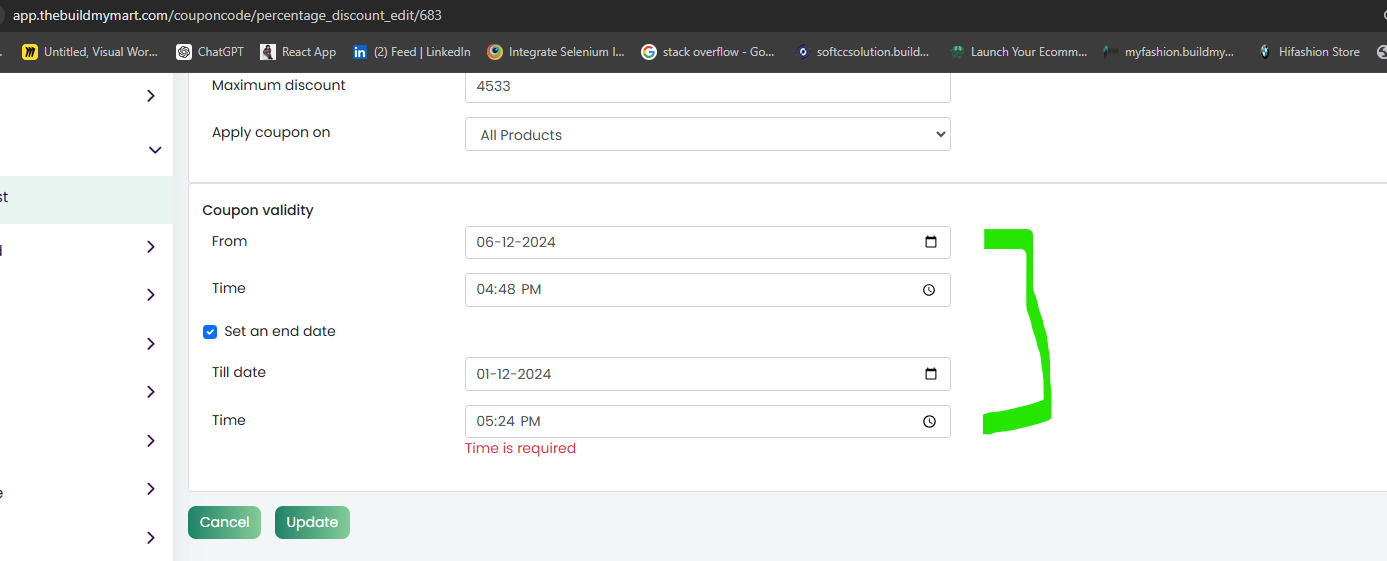The width and height of the screenshot is (1387, 561).
Task: Click the Coupon validity heading
Action: pyautogui.click(x=258, y=210)
